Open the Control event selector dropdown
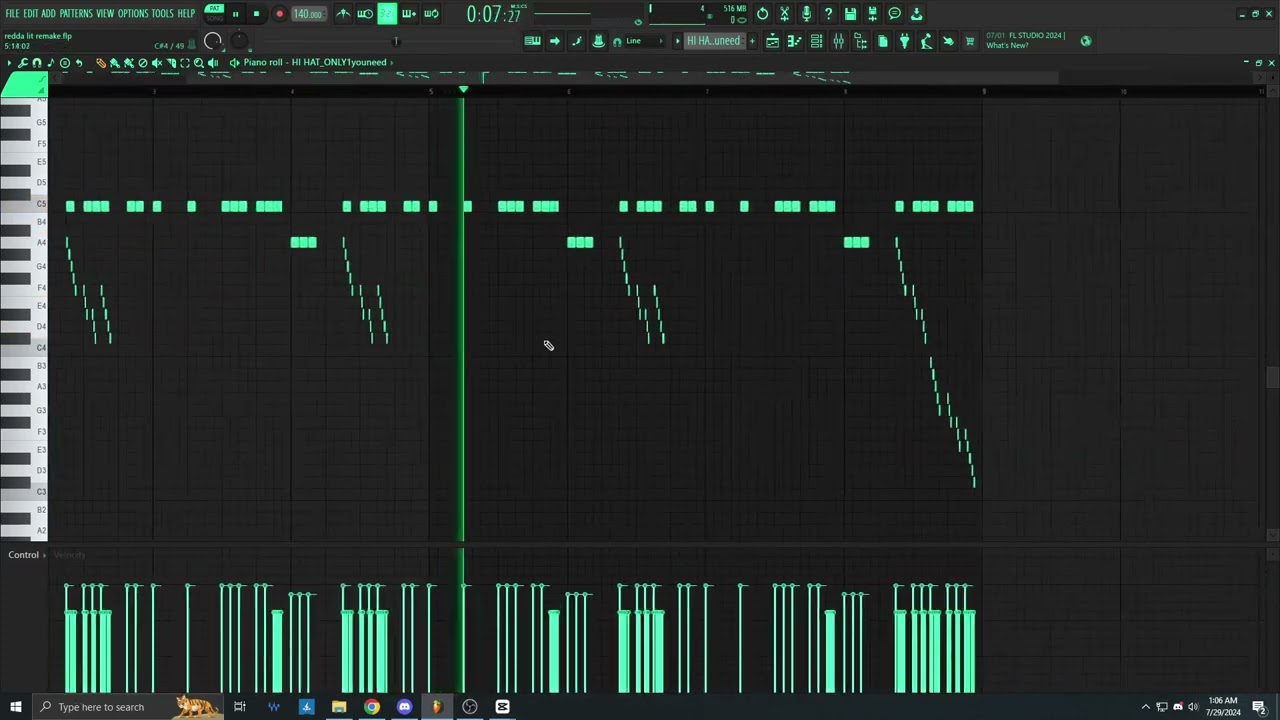 pos(27,555)
